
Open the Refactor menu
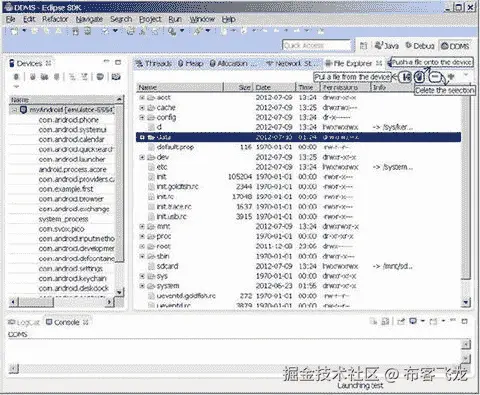click(x=55, y=19)
